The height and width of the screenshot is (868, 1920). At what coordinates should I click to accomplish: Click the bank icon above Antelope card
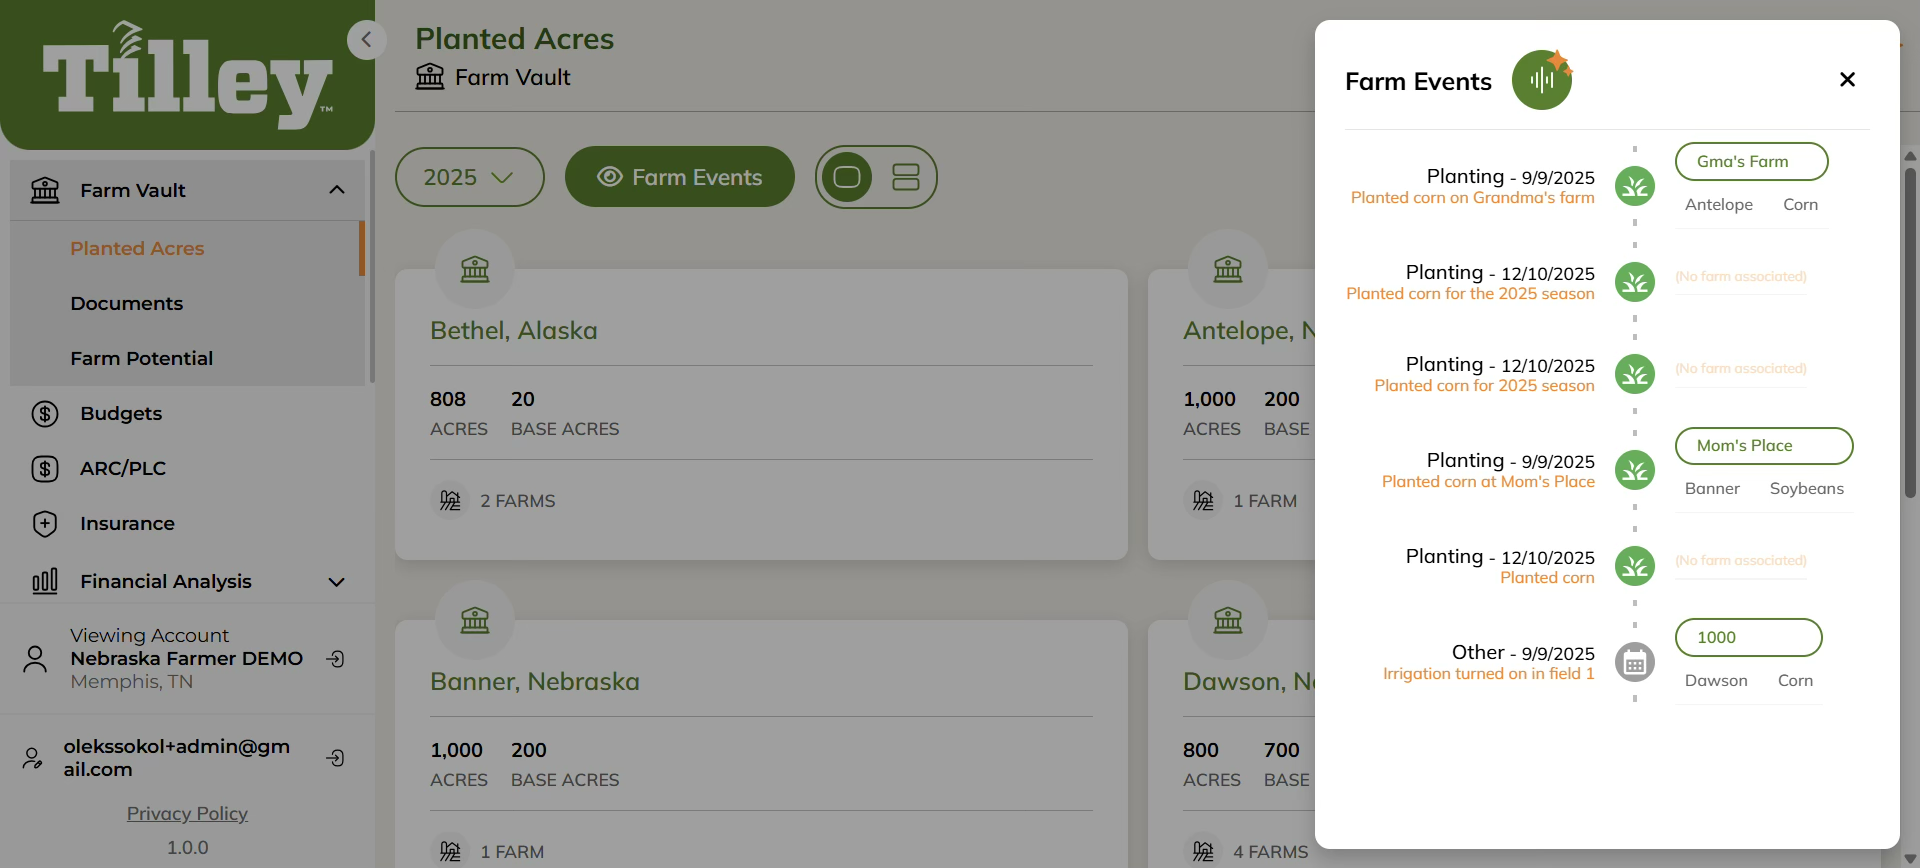[1228, 269]
